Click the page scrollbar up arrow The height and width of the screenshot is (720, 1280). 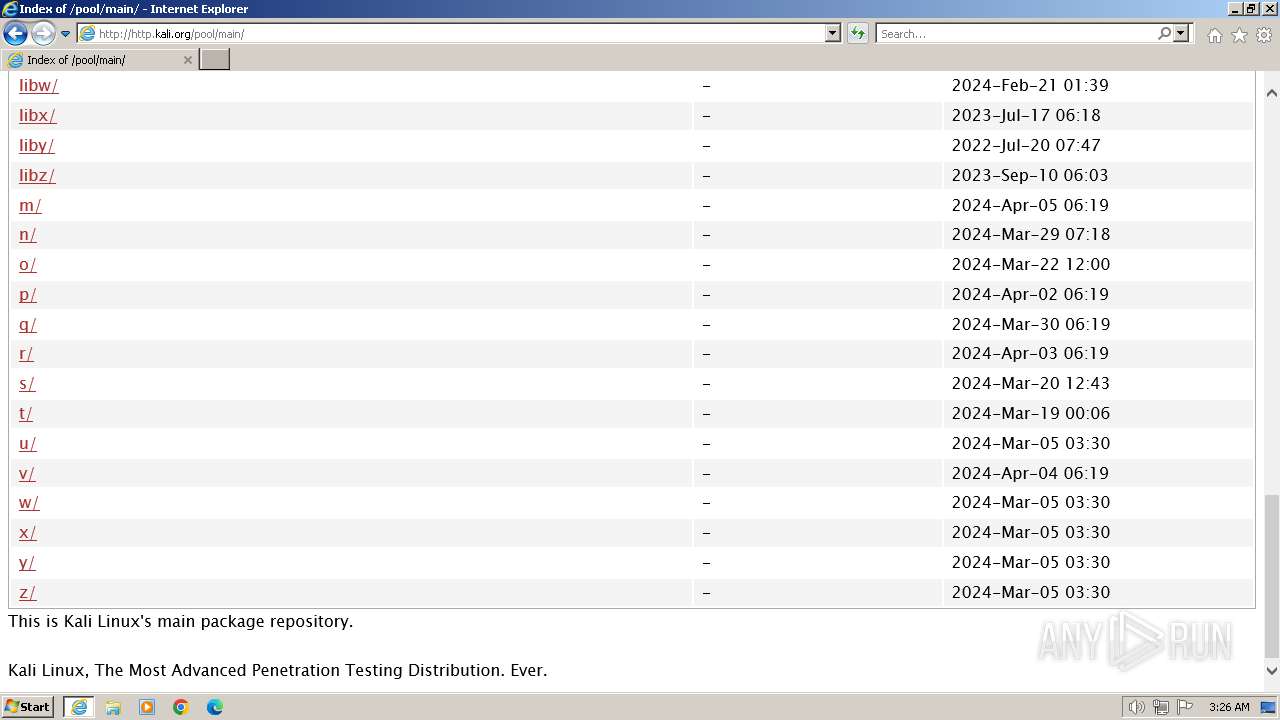(x=1272, y=92)
